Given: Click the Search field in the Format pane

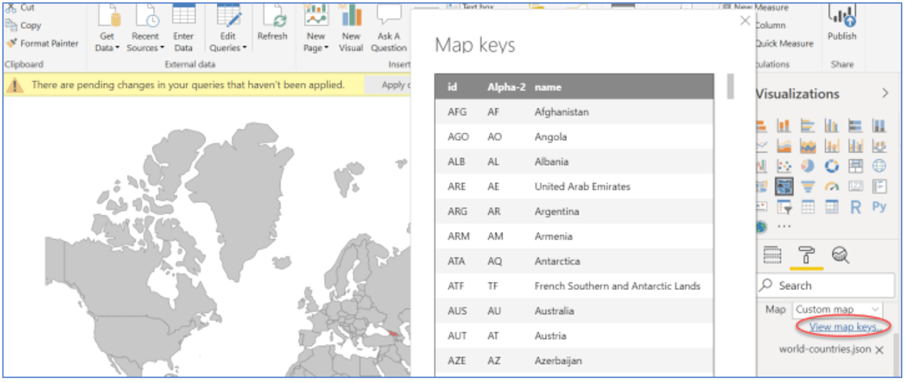Looking at the screenshot, I should pos(825,286).
